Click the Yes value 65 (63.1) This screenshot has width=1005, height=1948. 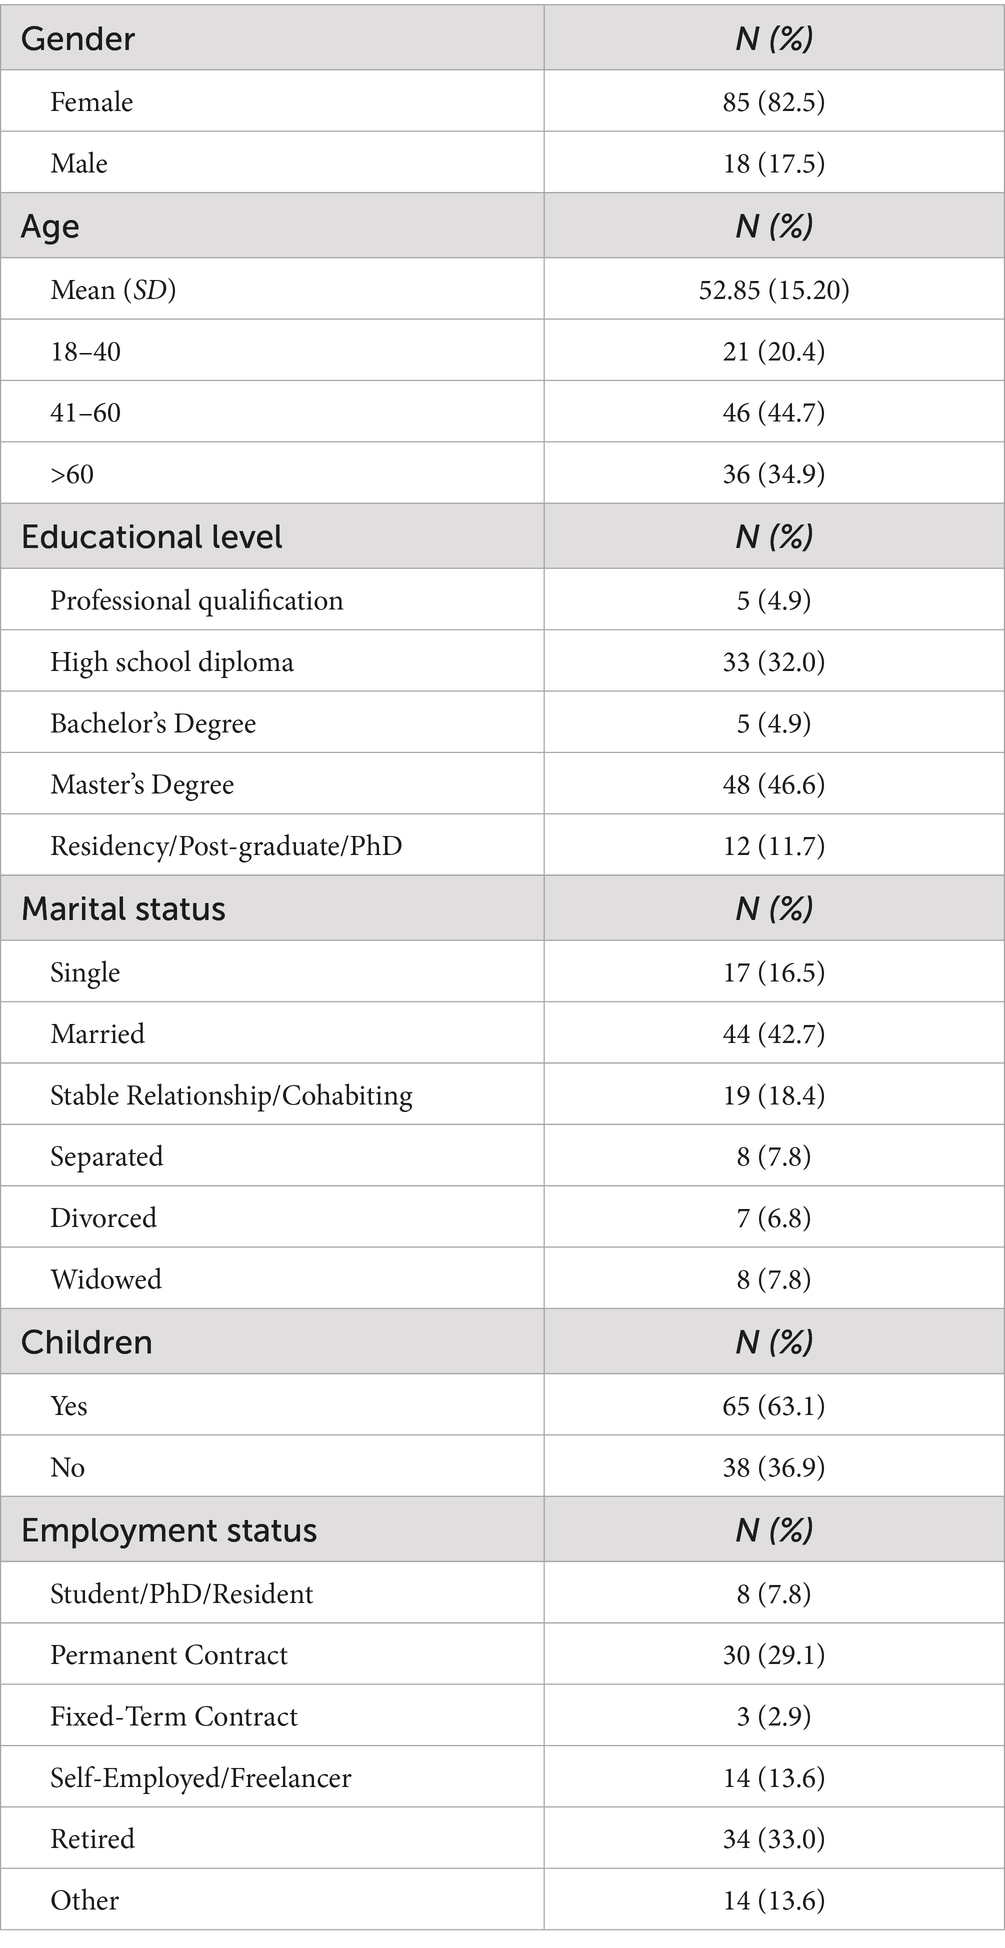click(x=773, y=1406)
